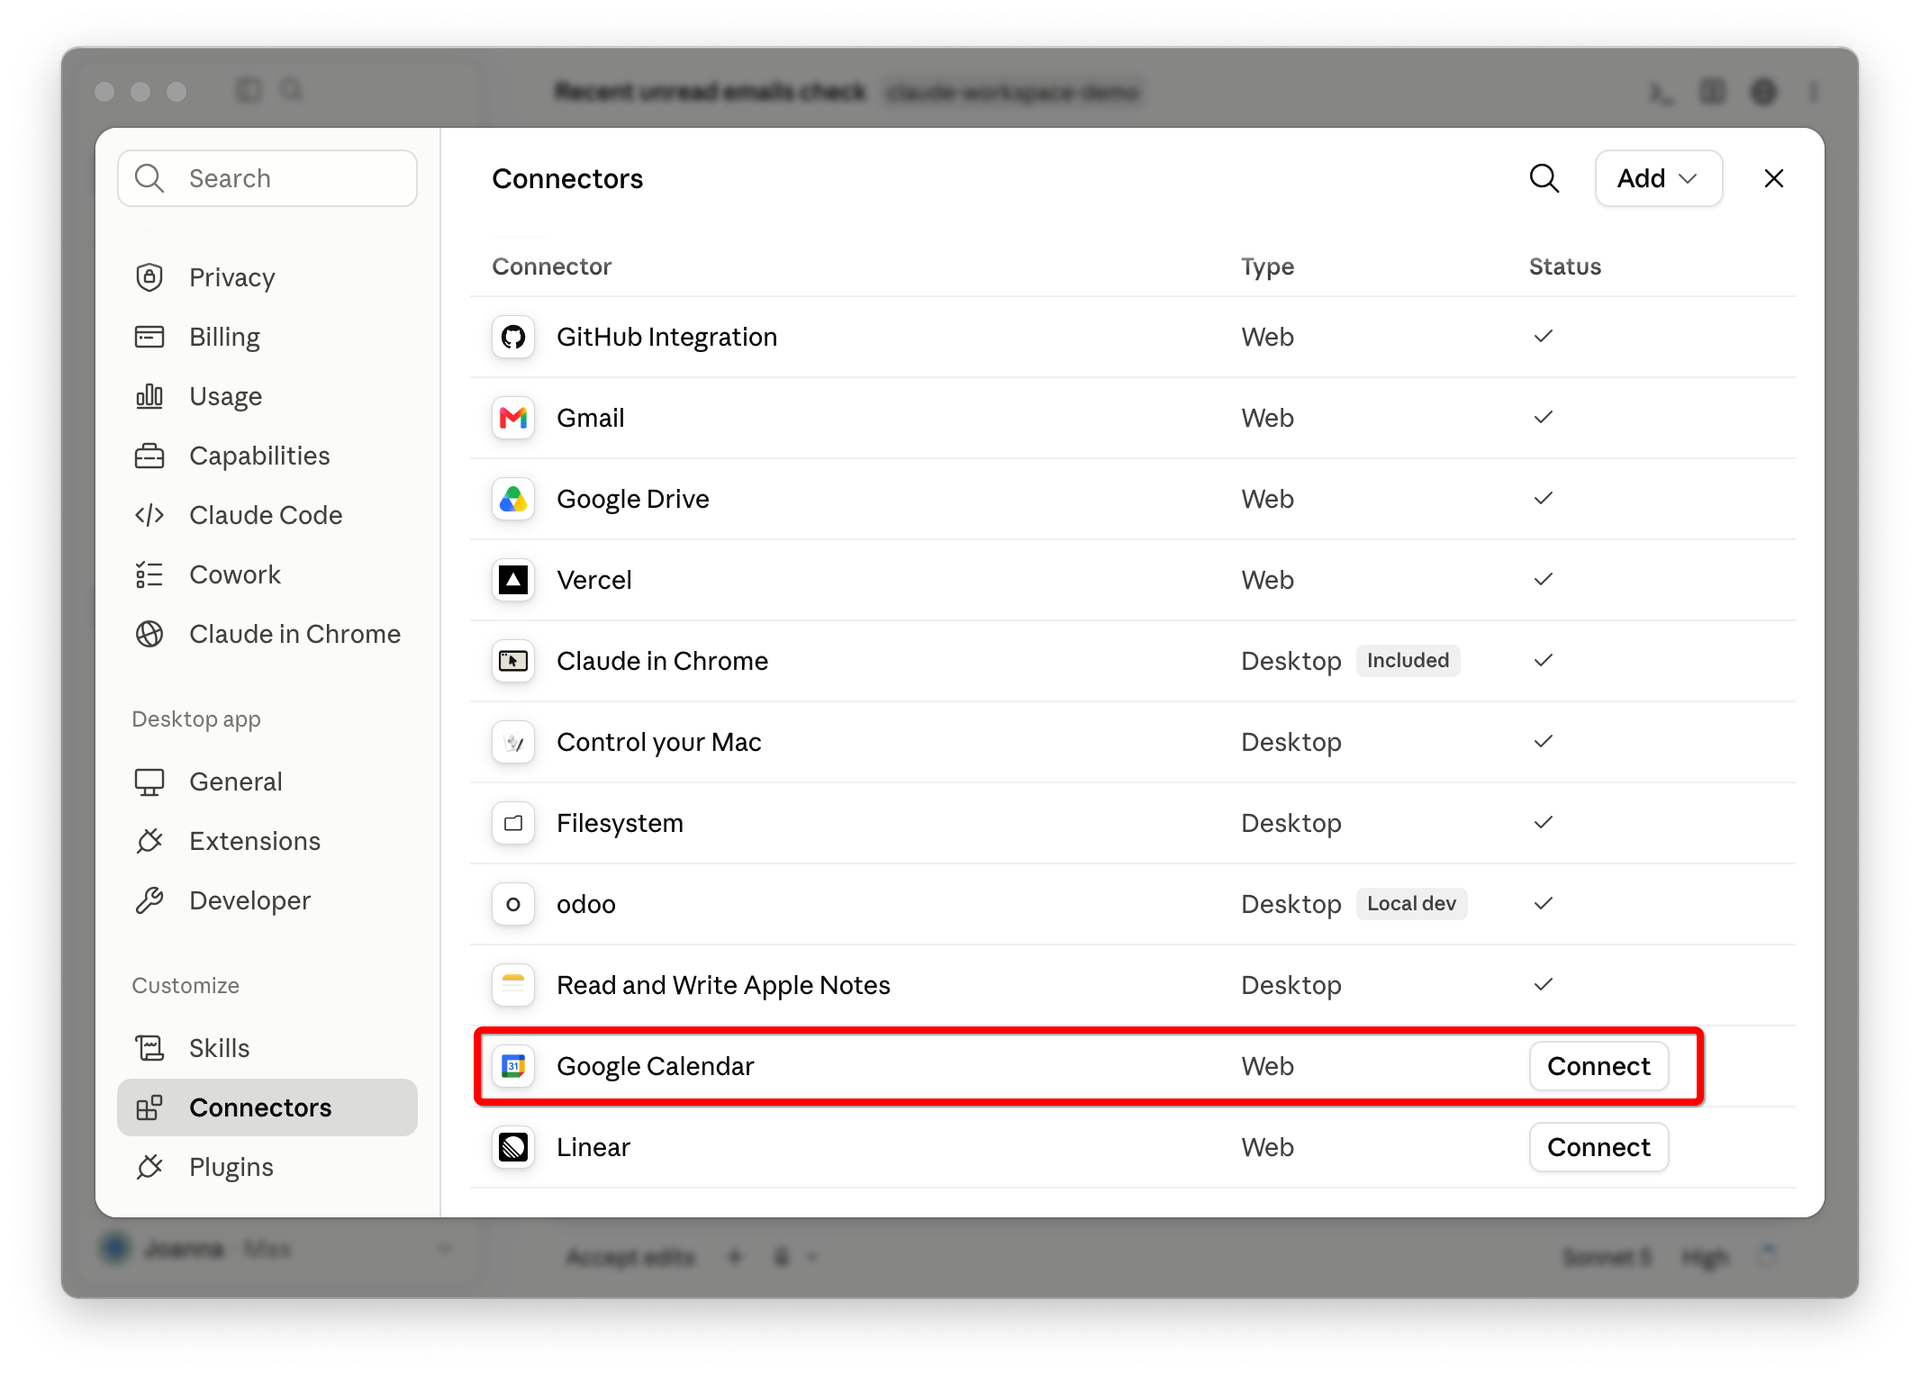Click the odoo connector icon
1920x1374 pixels.
[x=513, y=904]
